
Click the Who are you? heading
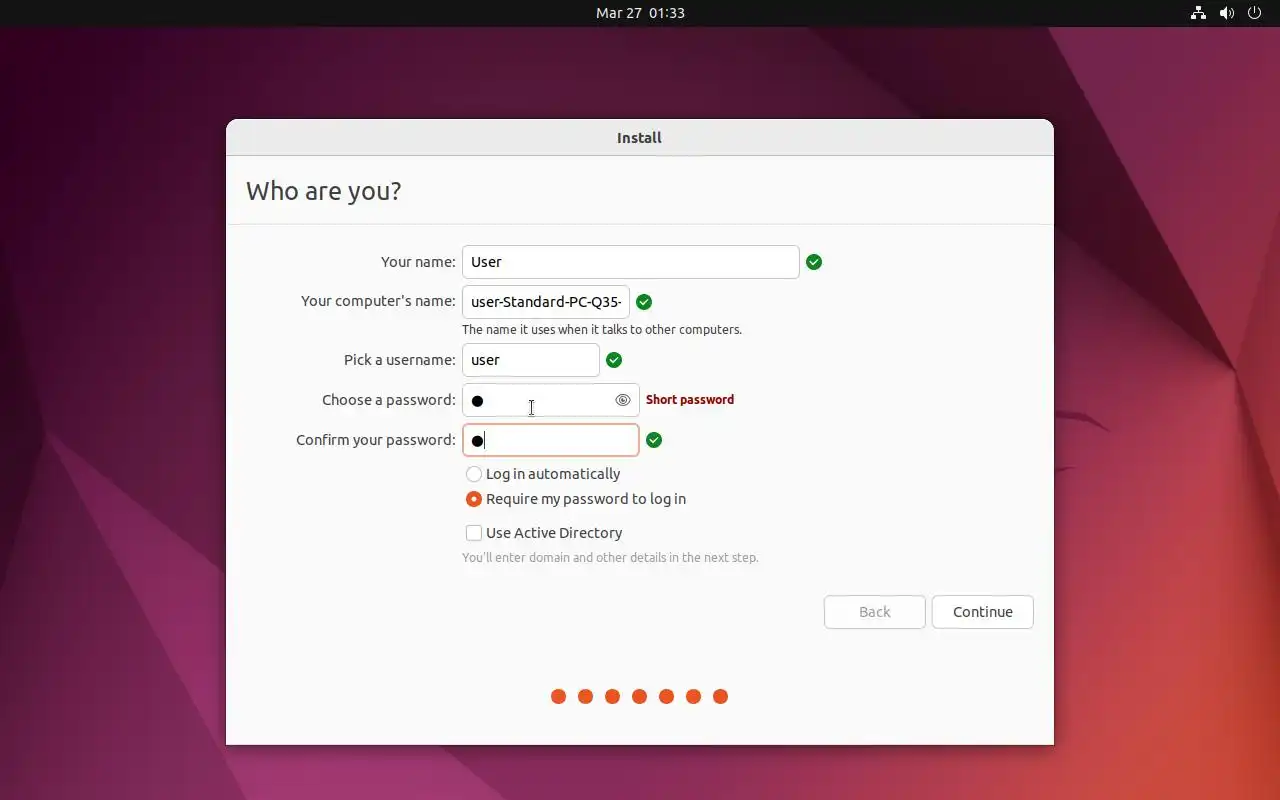(x=324, y=191)
